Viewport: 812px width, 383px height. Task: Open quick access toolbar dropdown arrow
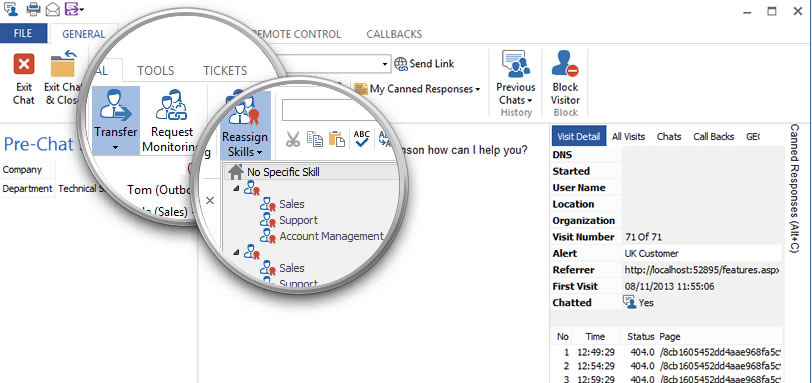82,10
